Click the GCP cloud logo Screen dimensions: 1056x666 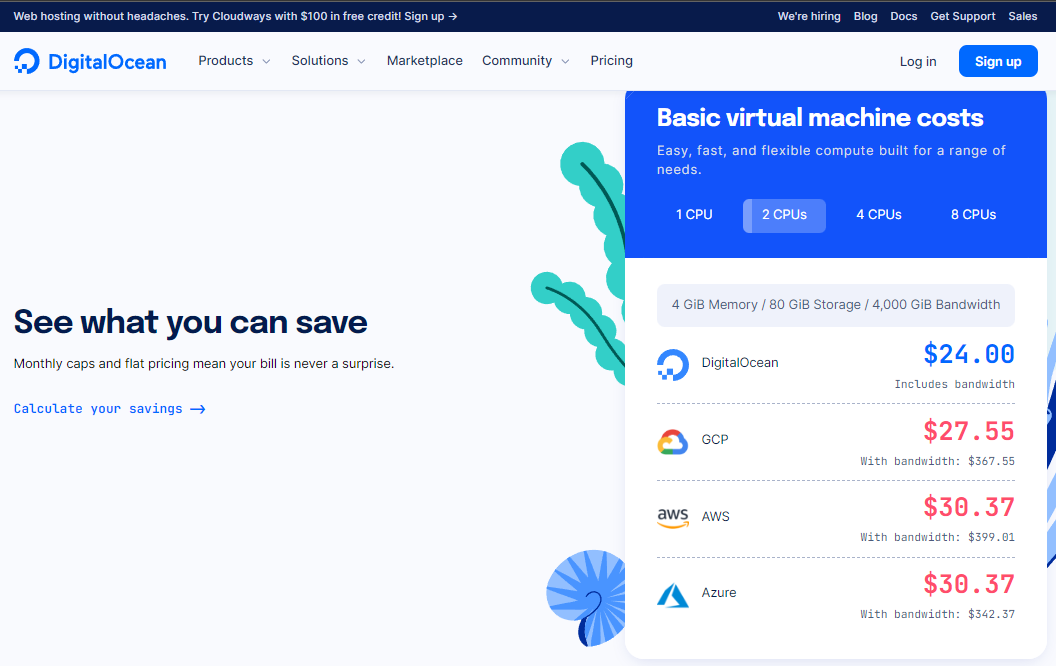click(673, 442)
